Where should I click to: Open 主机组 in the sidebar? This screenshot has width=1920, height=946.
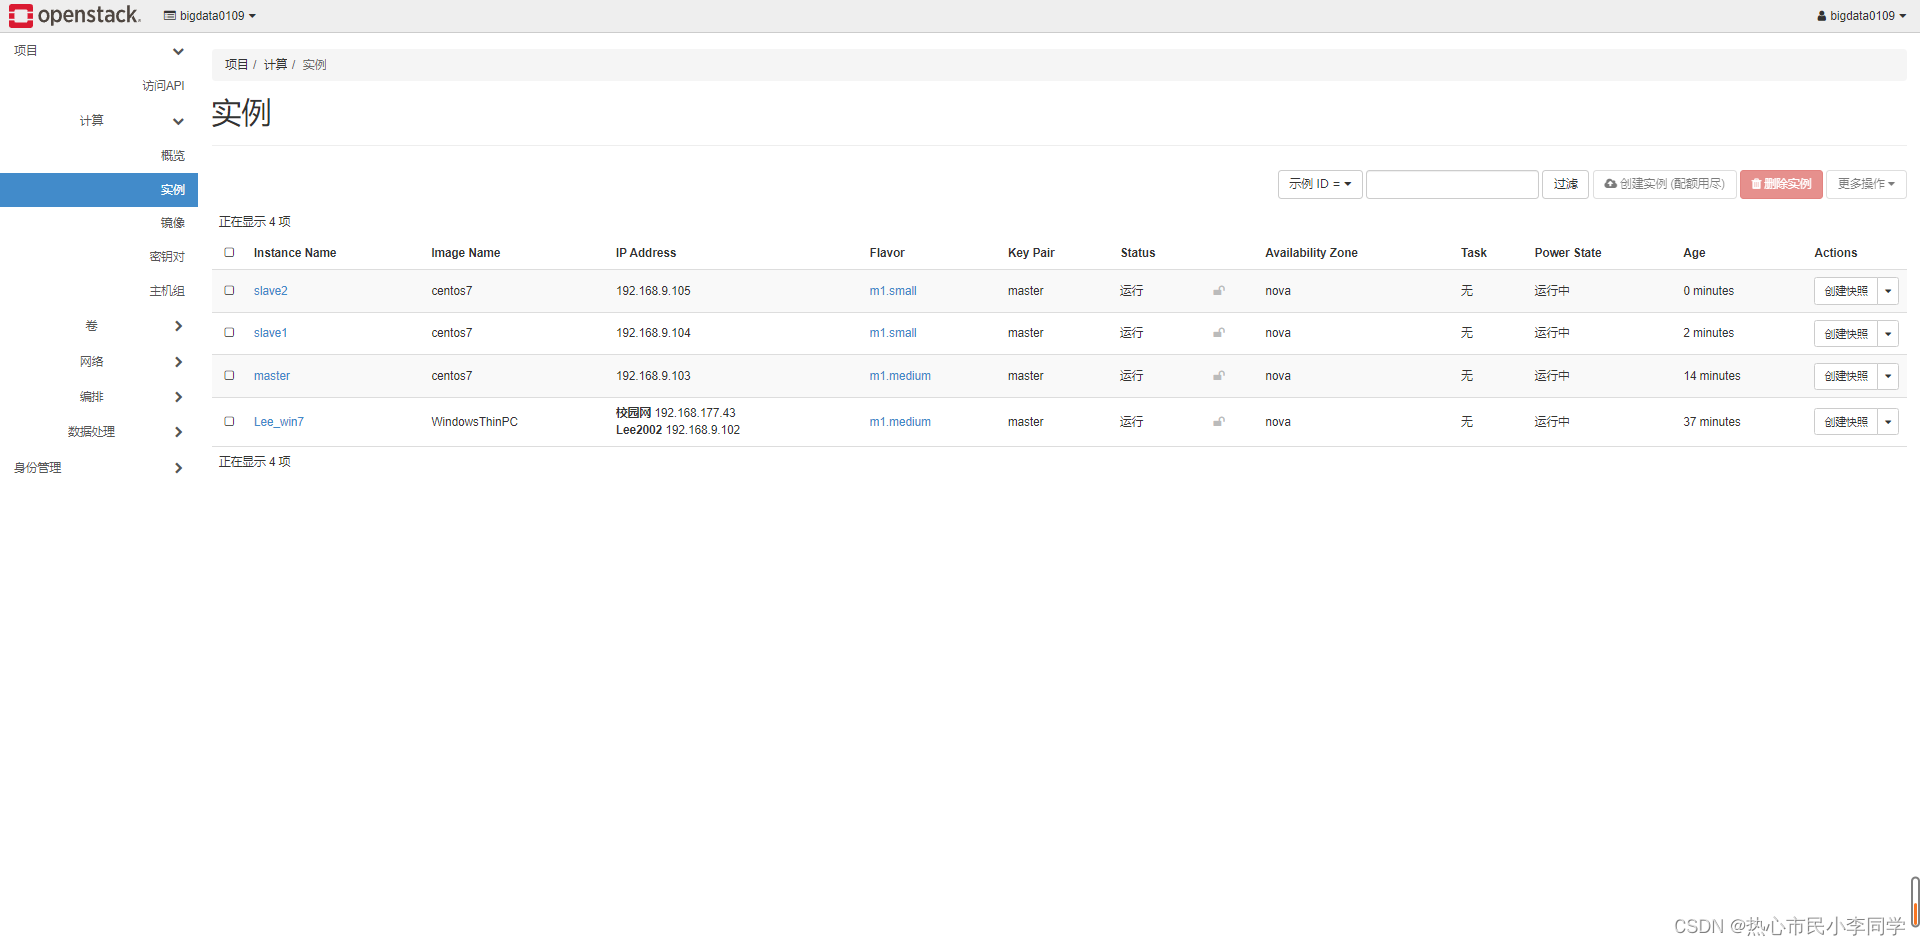tap(167, 291)
